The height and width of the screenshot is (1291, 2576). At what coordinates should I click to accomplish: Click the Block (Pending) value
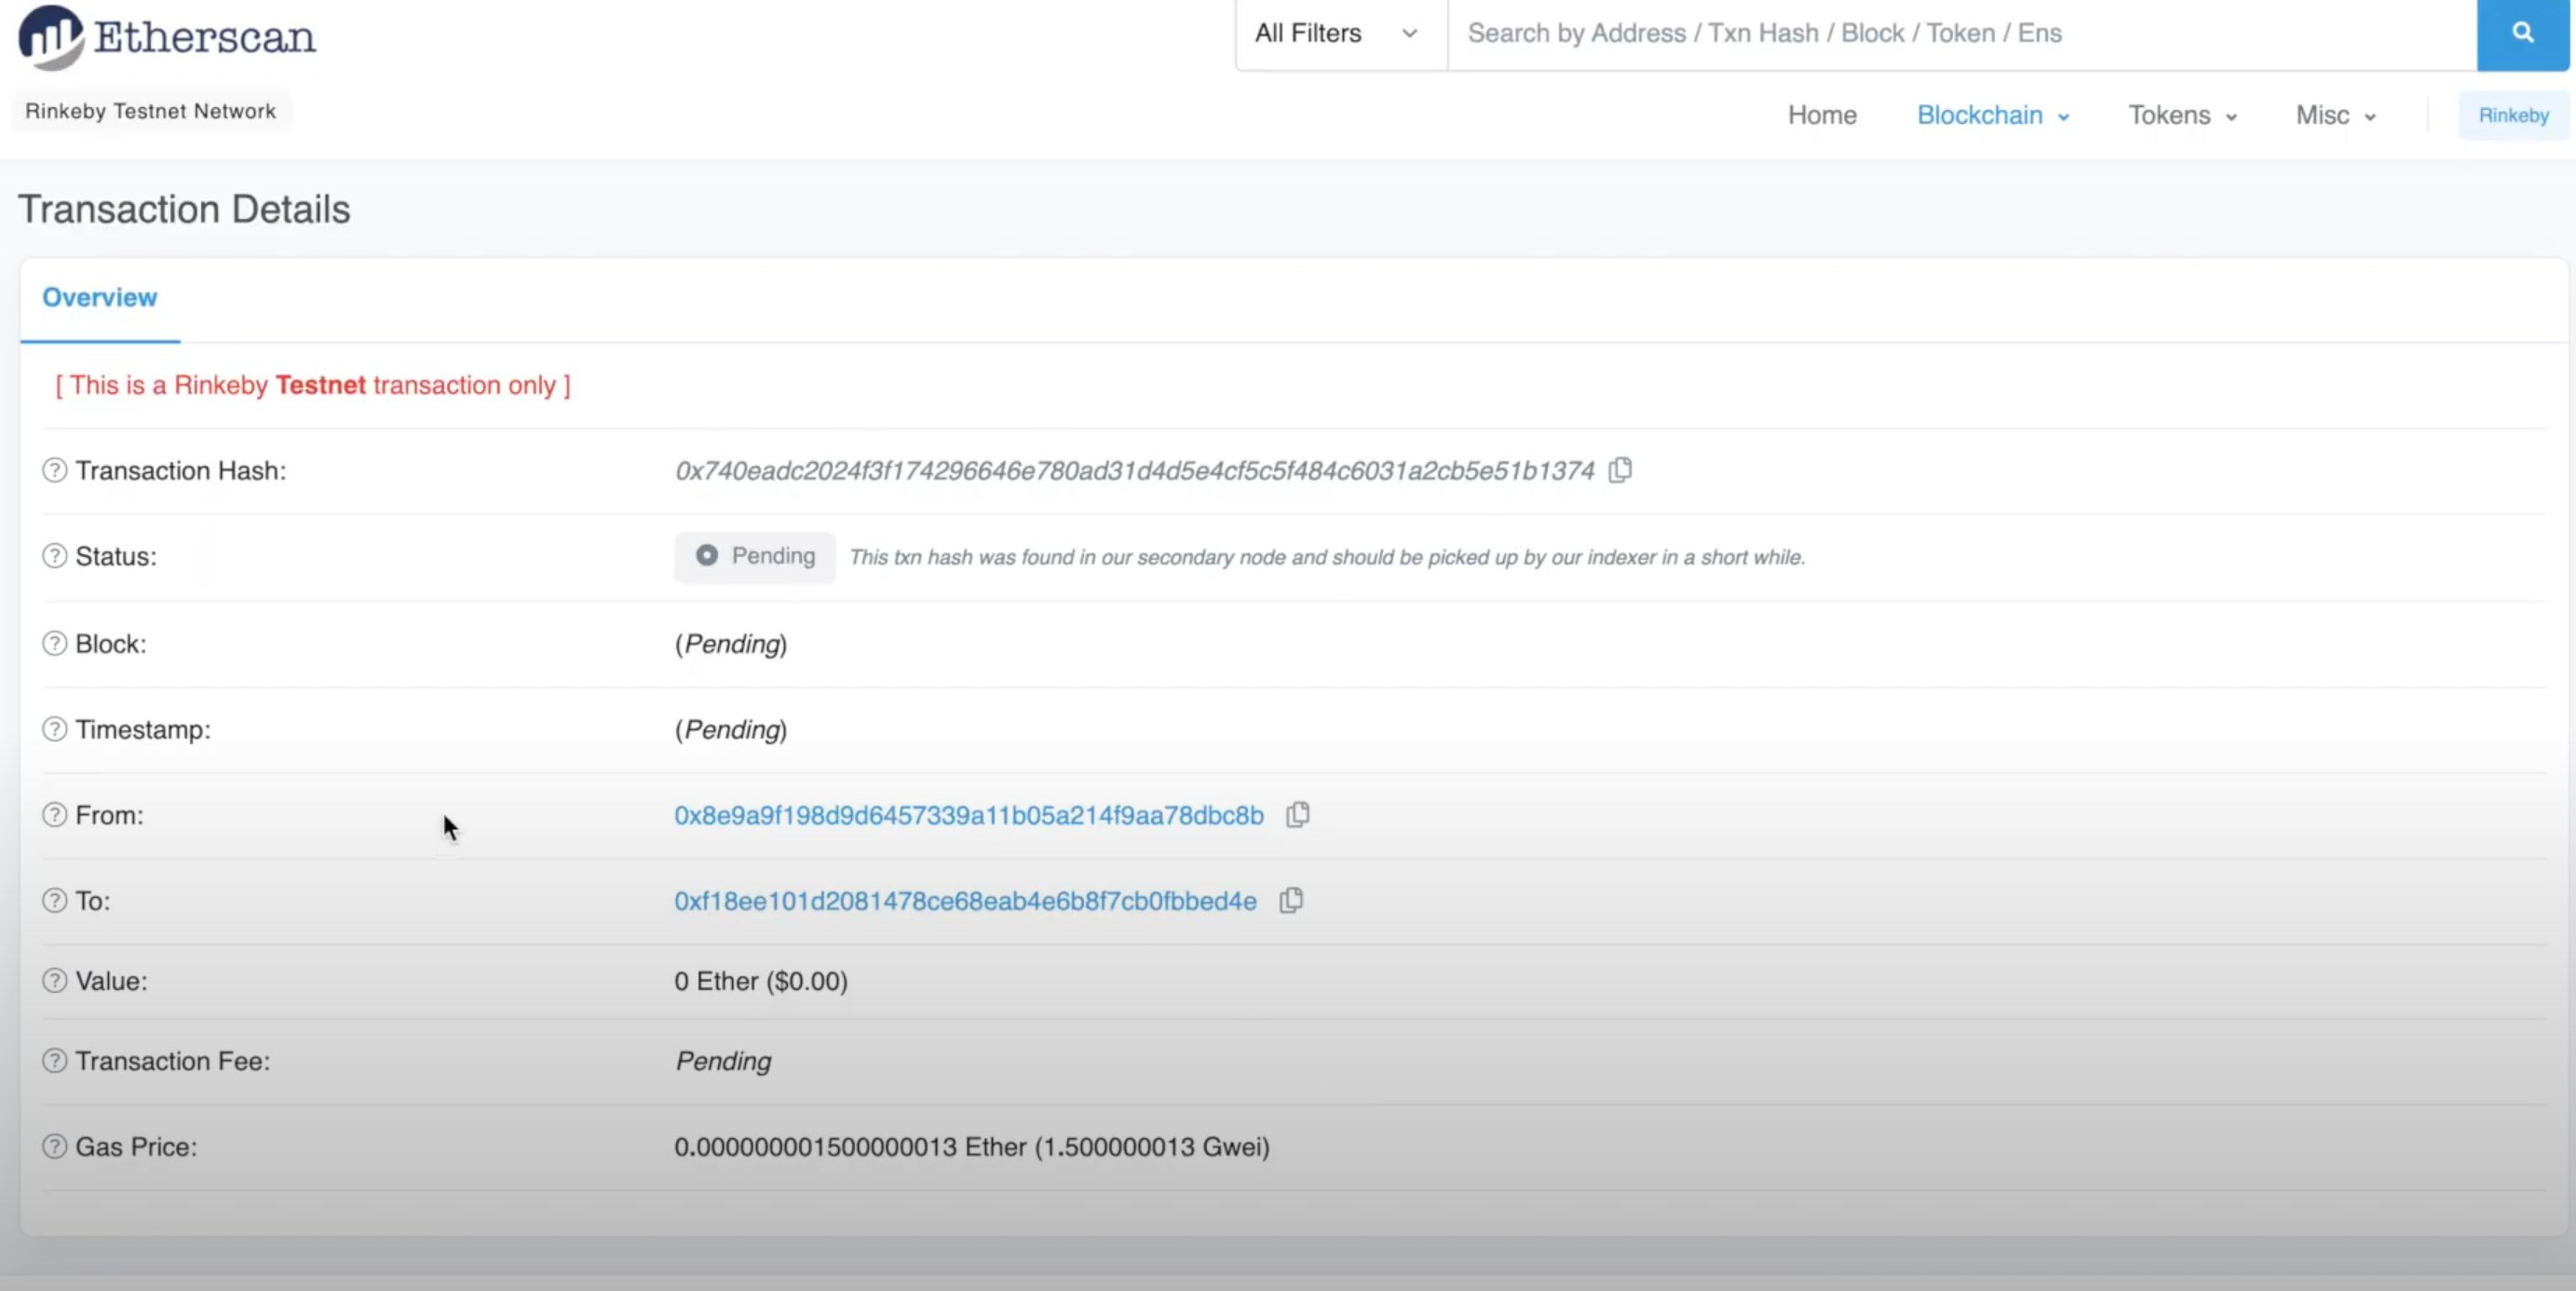pos(731,644)
